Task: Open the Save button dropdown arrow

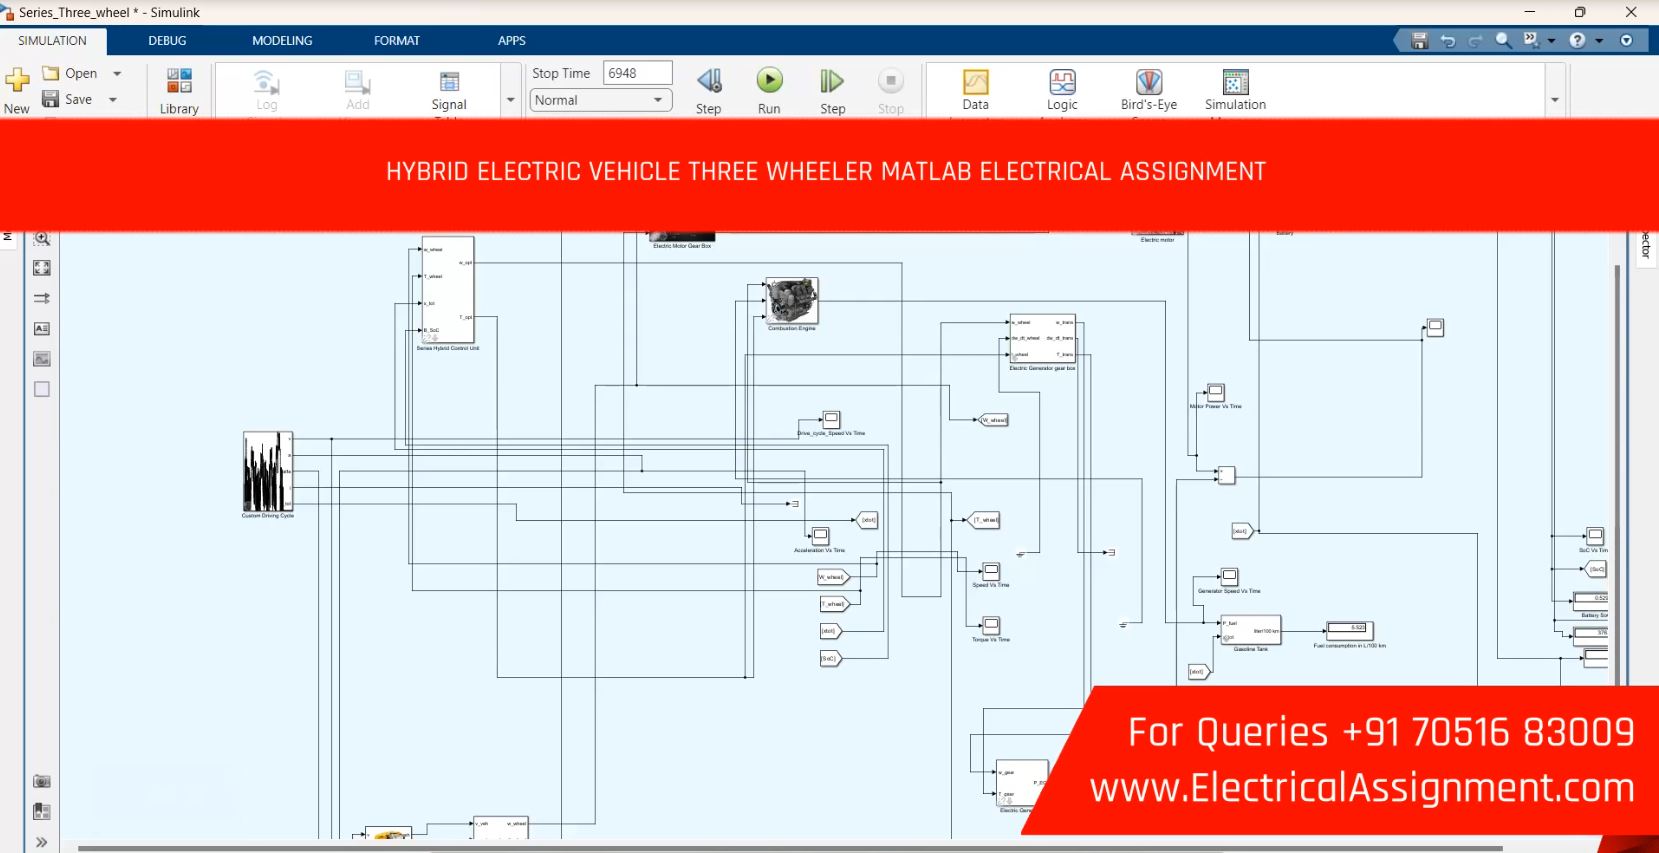Action: (x=113, y=99)
